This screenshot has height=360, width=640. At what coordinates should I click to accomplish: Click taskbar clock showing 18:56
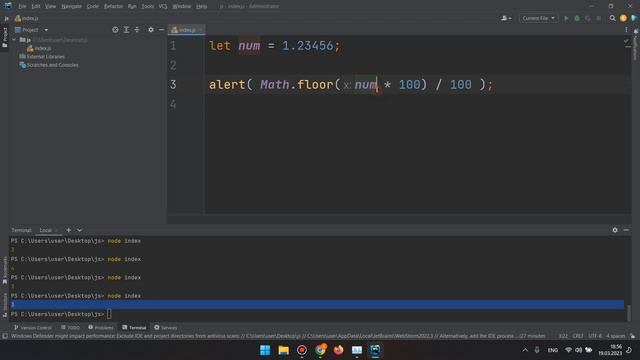(610, 350)
